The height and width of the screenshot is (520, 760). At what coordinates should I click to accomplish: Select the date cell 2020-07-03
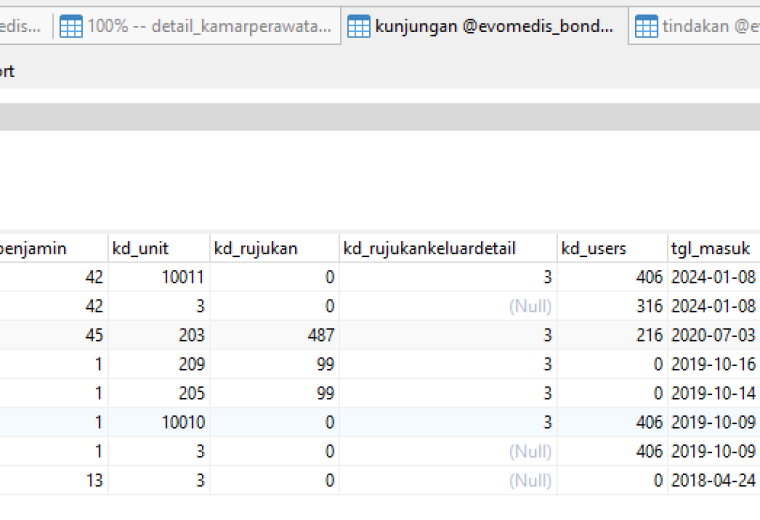[x=713, y=335]
